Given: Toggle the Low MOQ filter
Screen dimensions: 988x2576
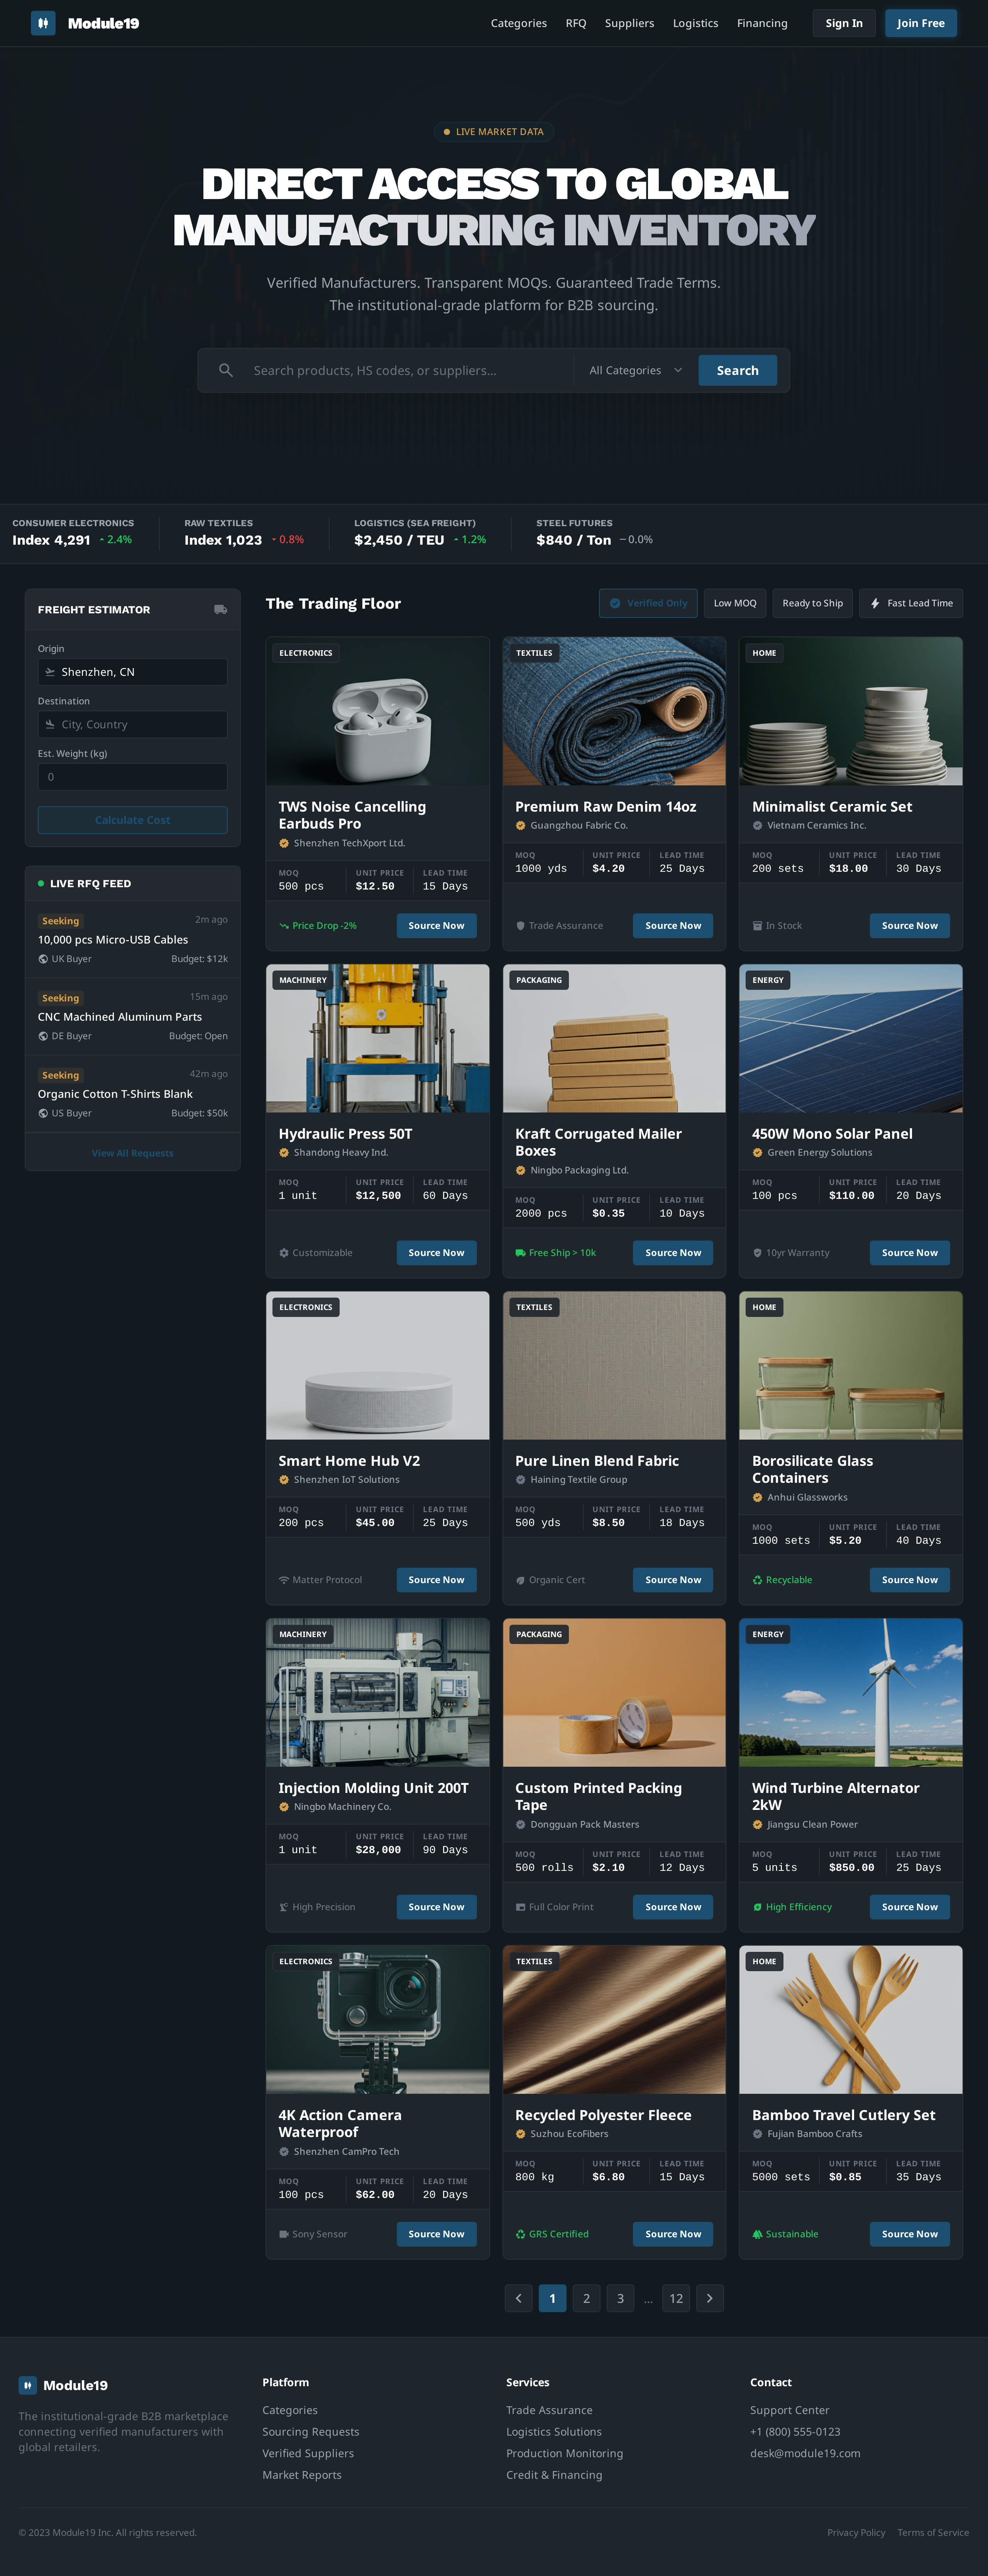Looking at the screenshot, I should (734, 603).
